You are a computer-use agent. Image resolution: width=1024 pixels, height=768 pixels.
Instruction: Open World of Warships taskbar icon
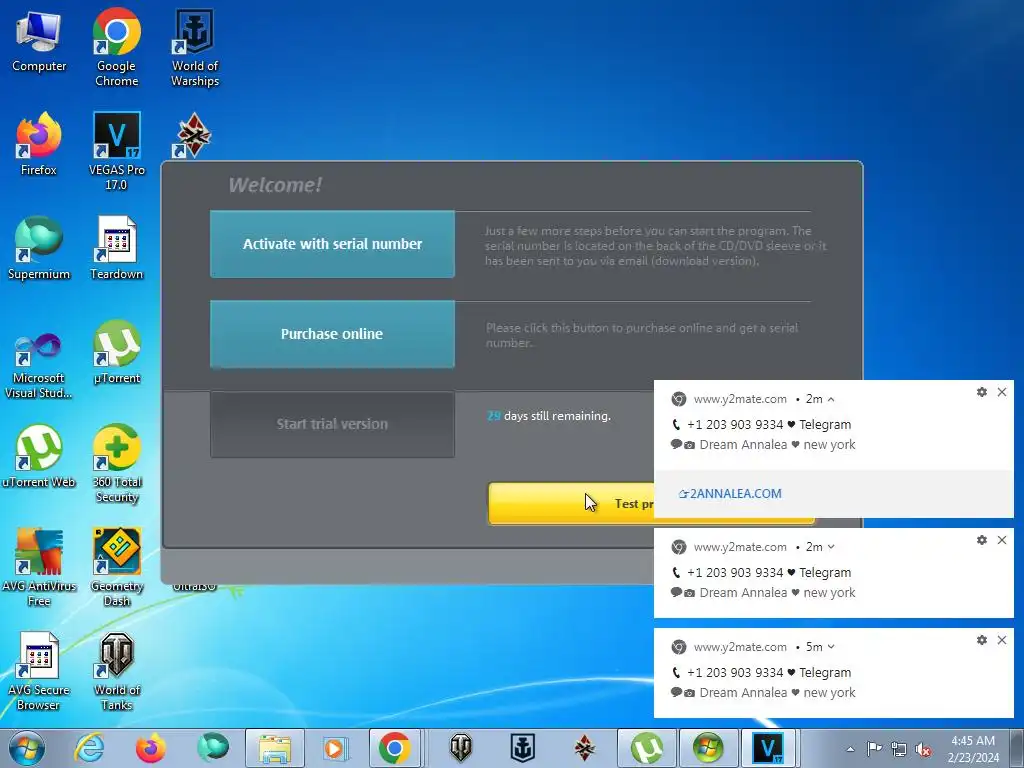pos(522,748)
